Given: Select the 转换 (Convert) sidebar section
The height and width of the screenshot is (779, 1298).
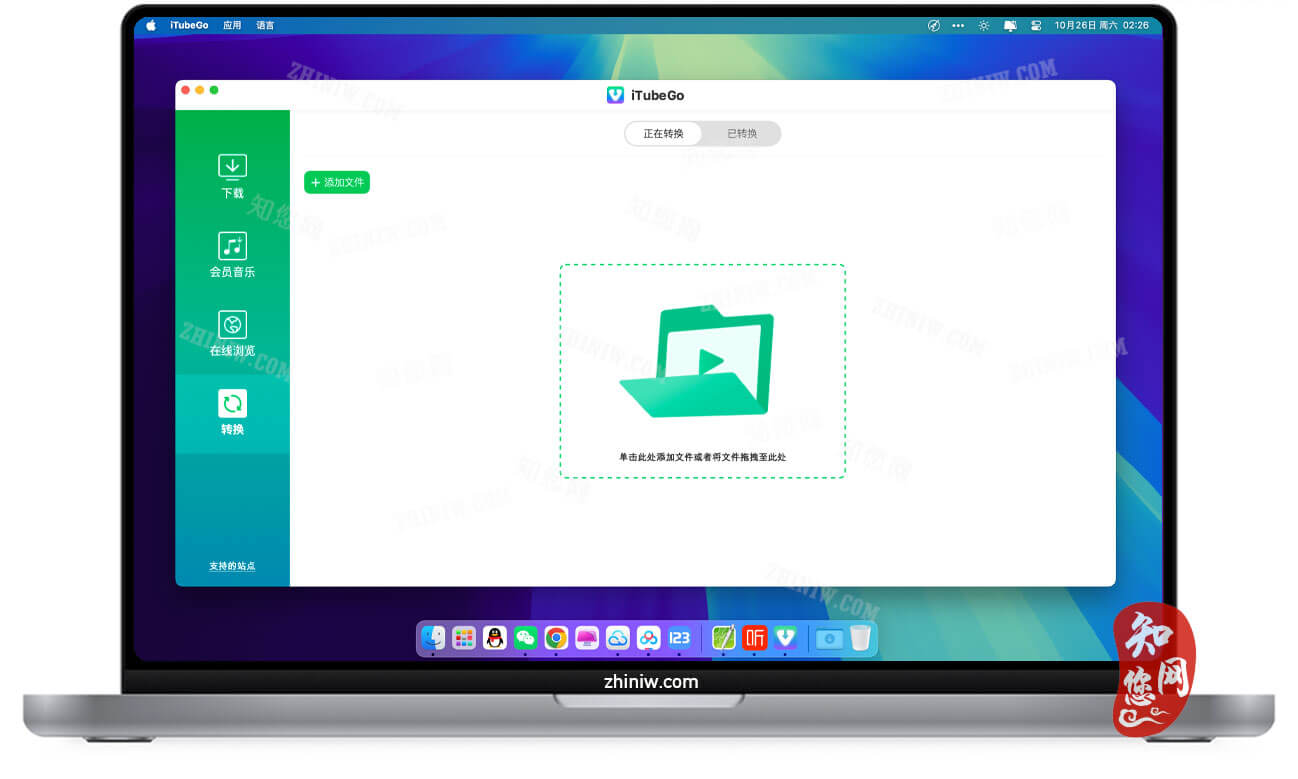Looking at the screenshot, I should tap(232, 413).
